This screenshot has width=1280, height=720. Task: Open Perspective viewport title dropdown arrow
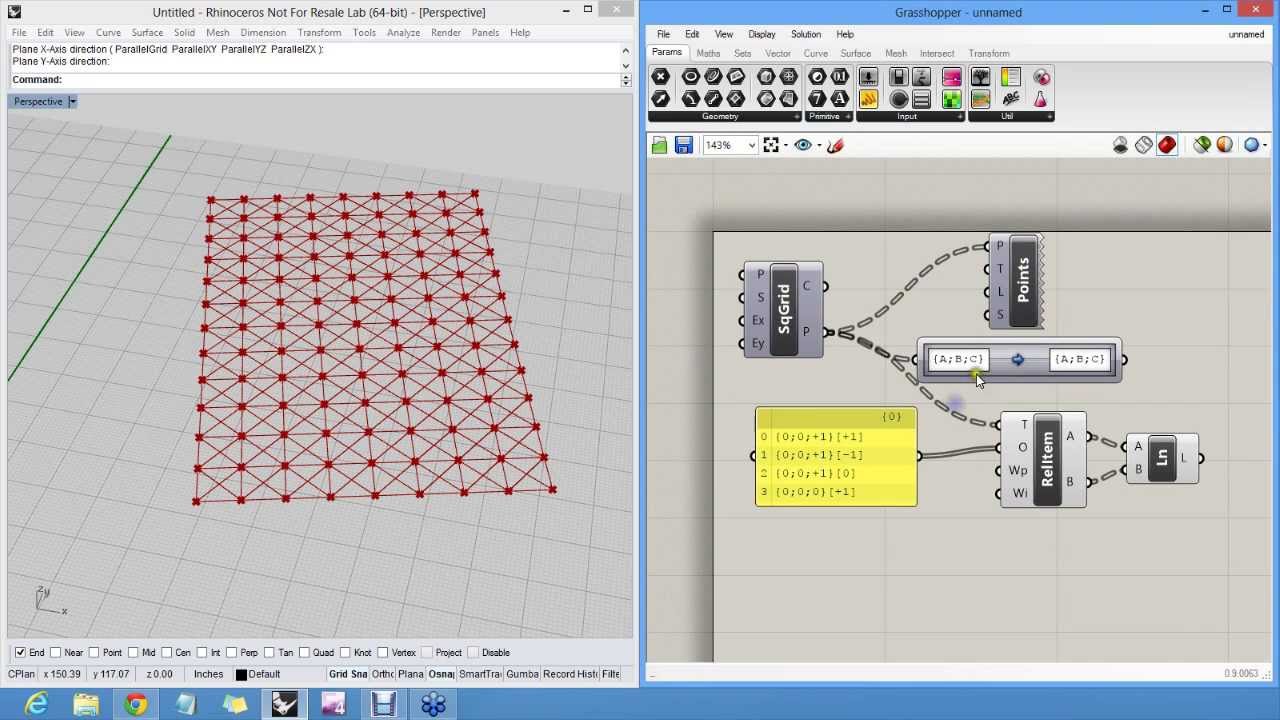pos(72,102)
